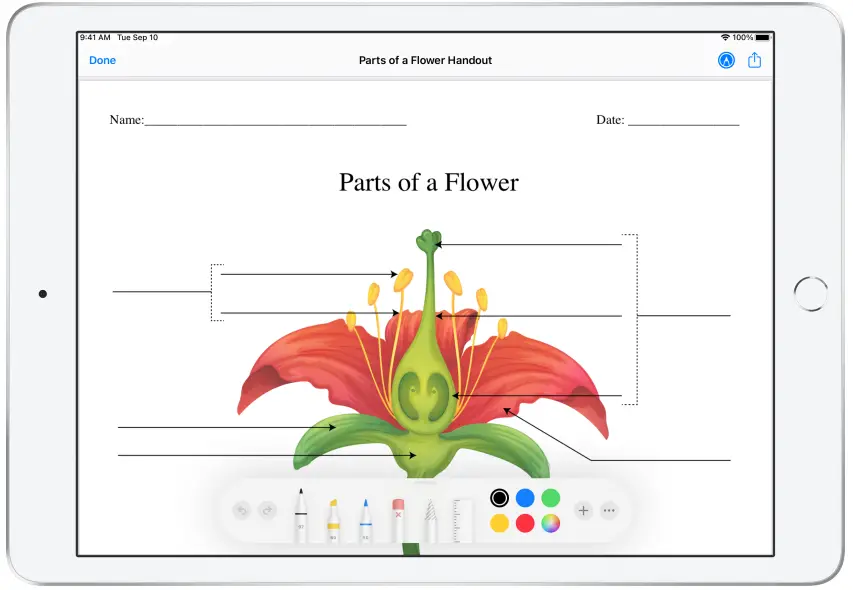Select the red color swatch
This screenshot has width=853, height=590.
[525, 523]
